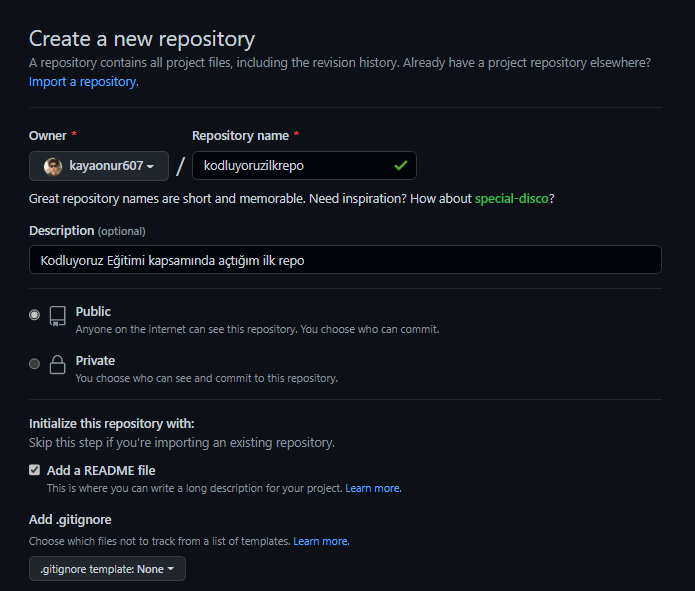The width and height of the screenshot is (695, 591).
Task: Uncheck the Add a README file checkbox
Action: click(x=35, y=470)
